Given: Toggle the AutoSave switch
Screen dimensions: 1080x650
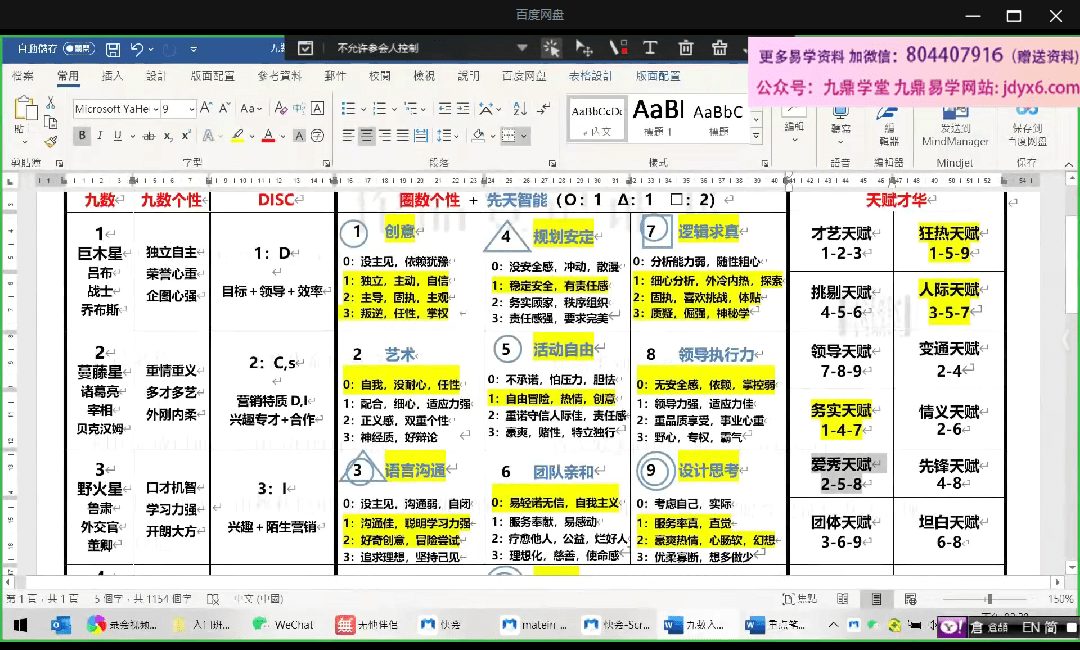Looking at the screenshot, I should pos(78,49).
